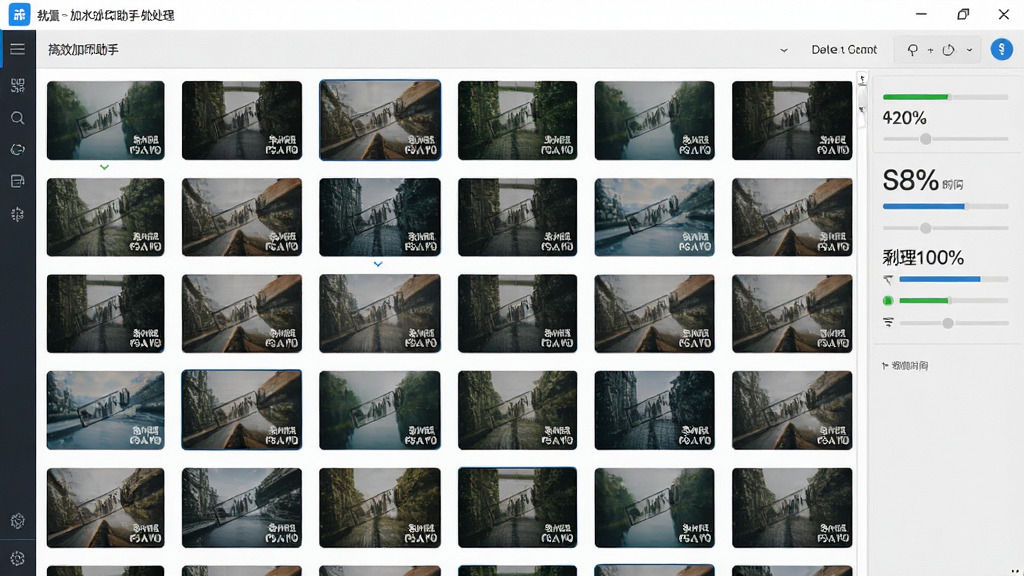Viewport: 1024px width, 576px height.
Task: Expand the blue chevron under the thumbnail
Action: [378, 264]
